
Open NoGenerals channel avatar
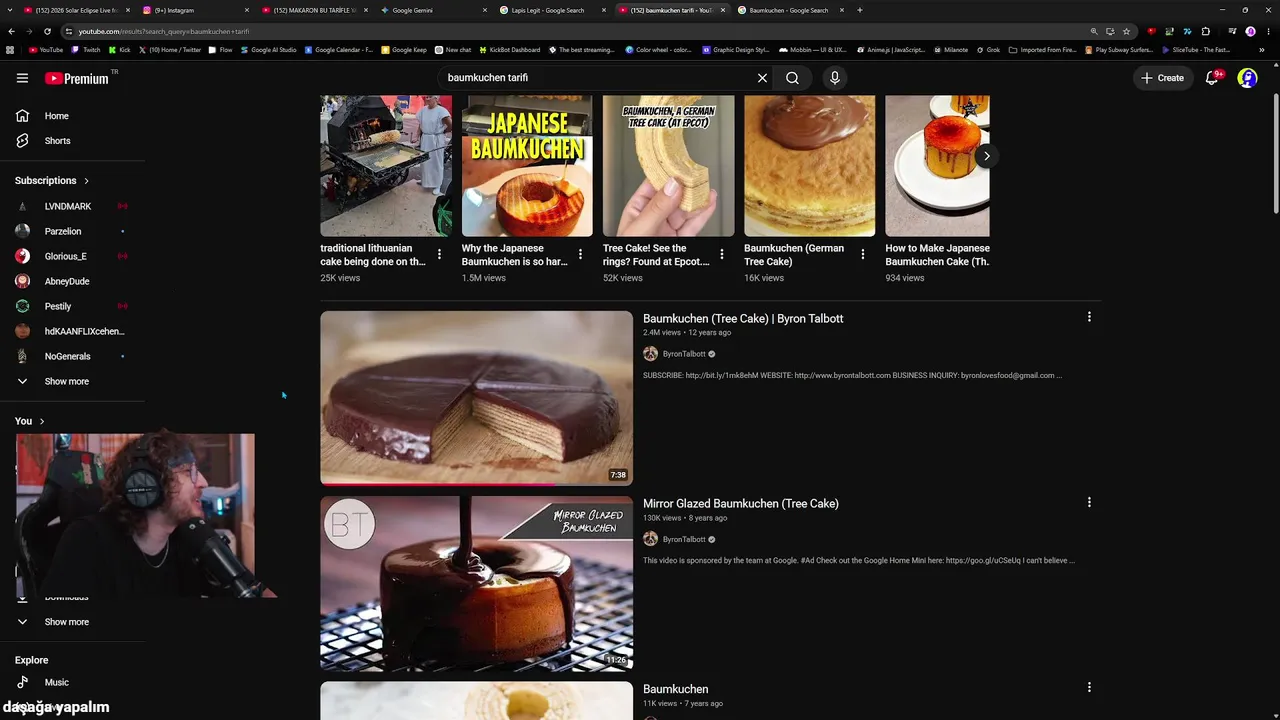[22, 356]
